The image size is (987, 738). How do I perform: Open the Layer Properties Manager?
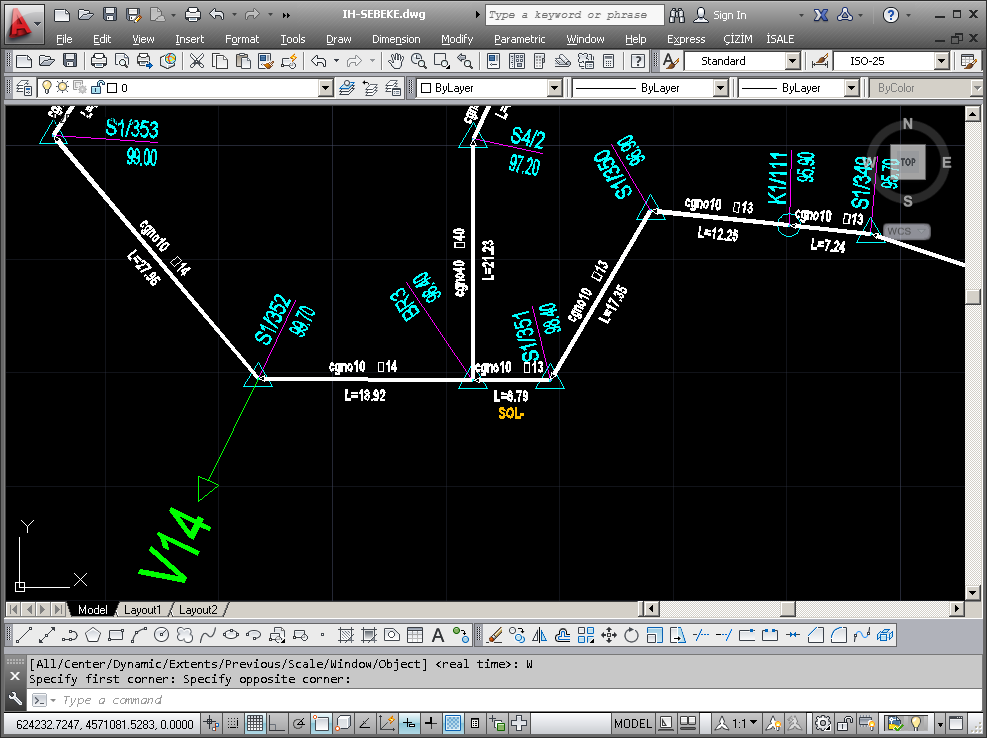tap(22, 87)
